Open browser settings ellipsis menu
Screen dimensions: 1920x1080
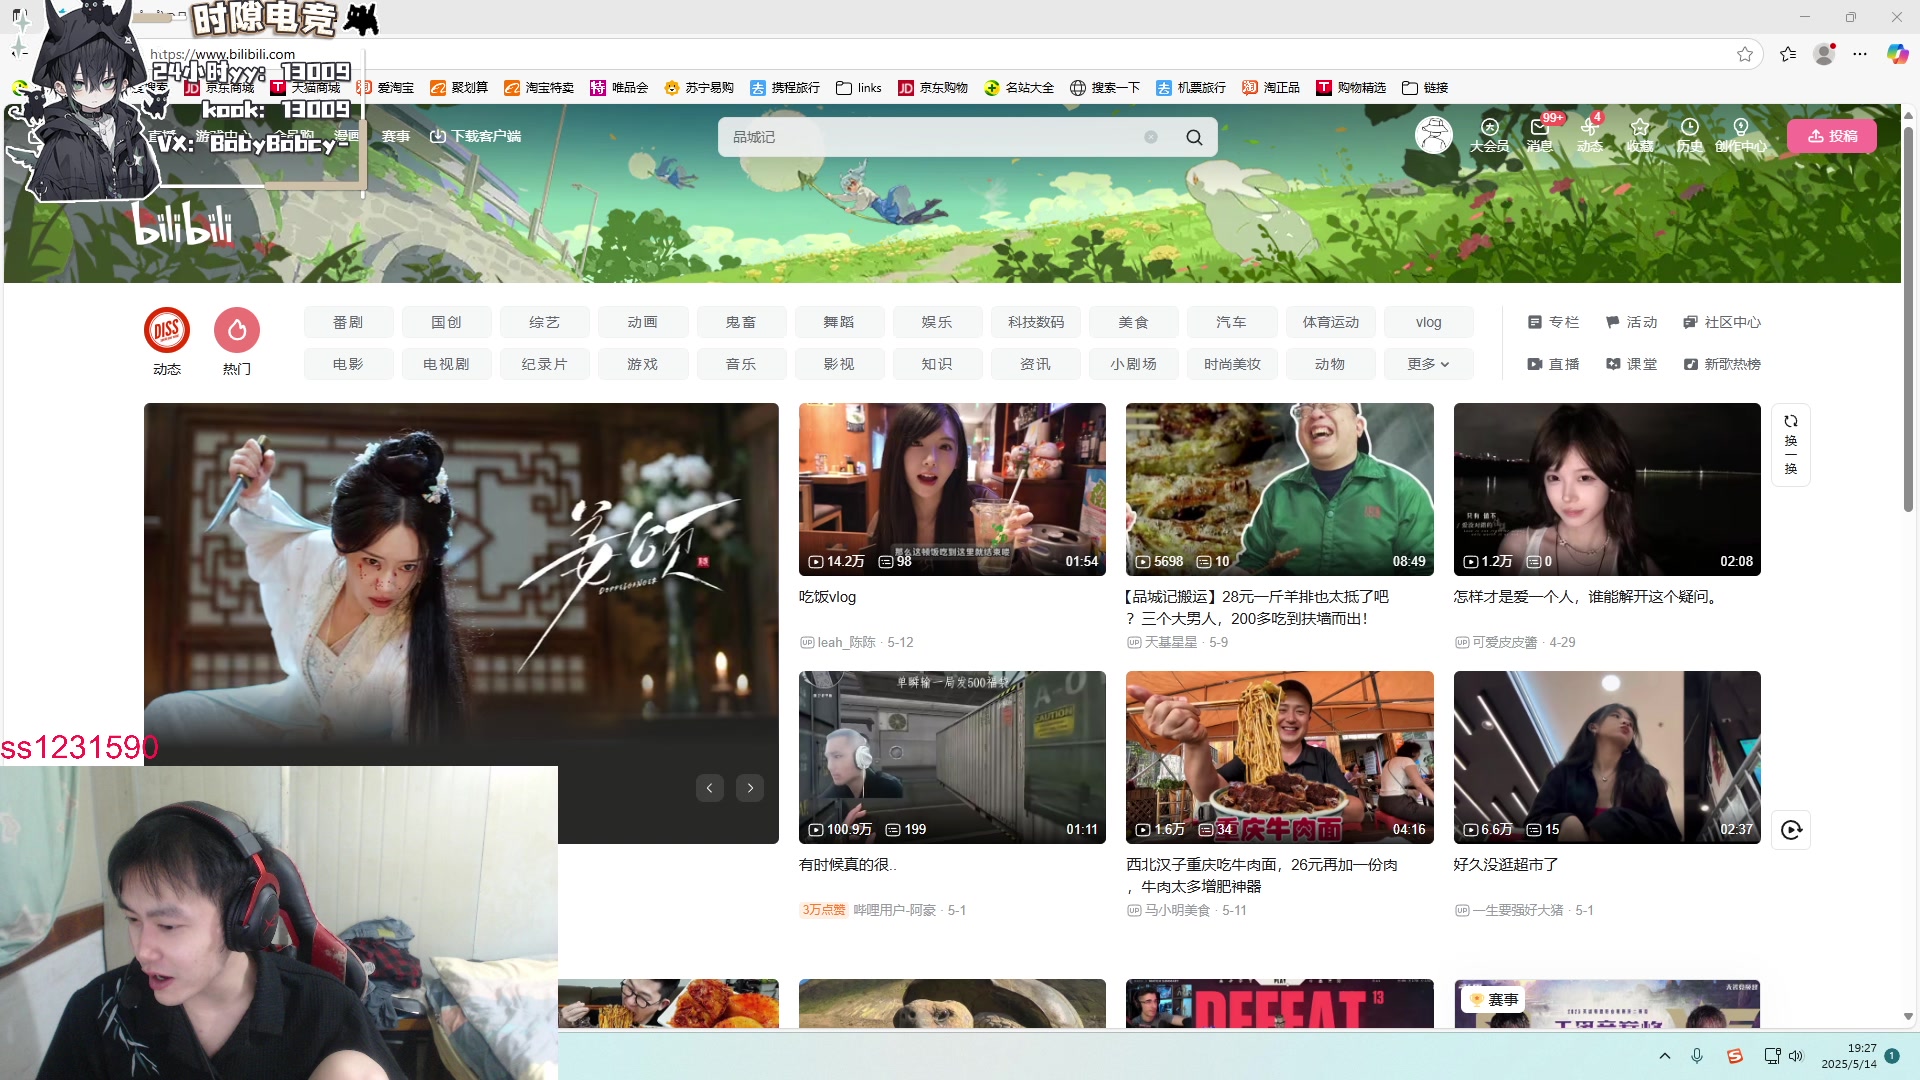click(1860, 54)
